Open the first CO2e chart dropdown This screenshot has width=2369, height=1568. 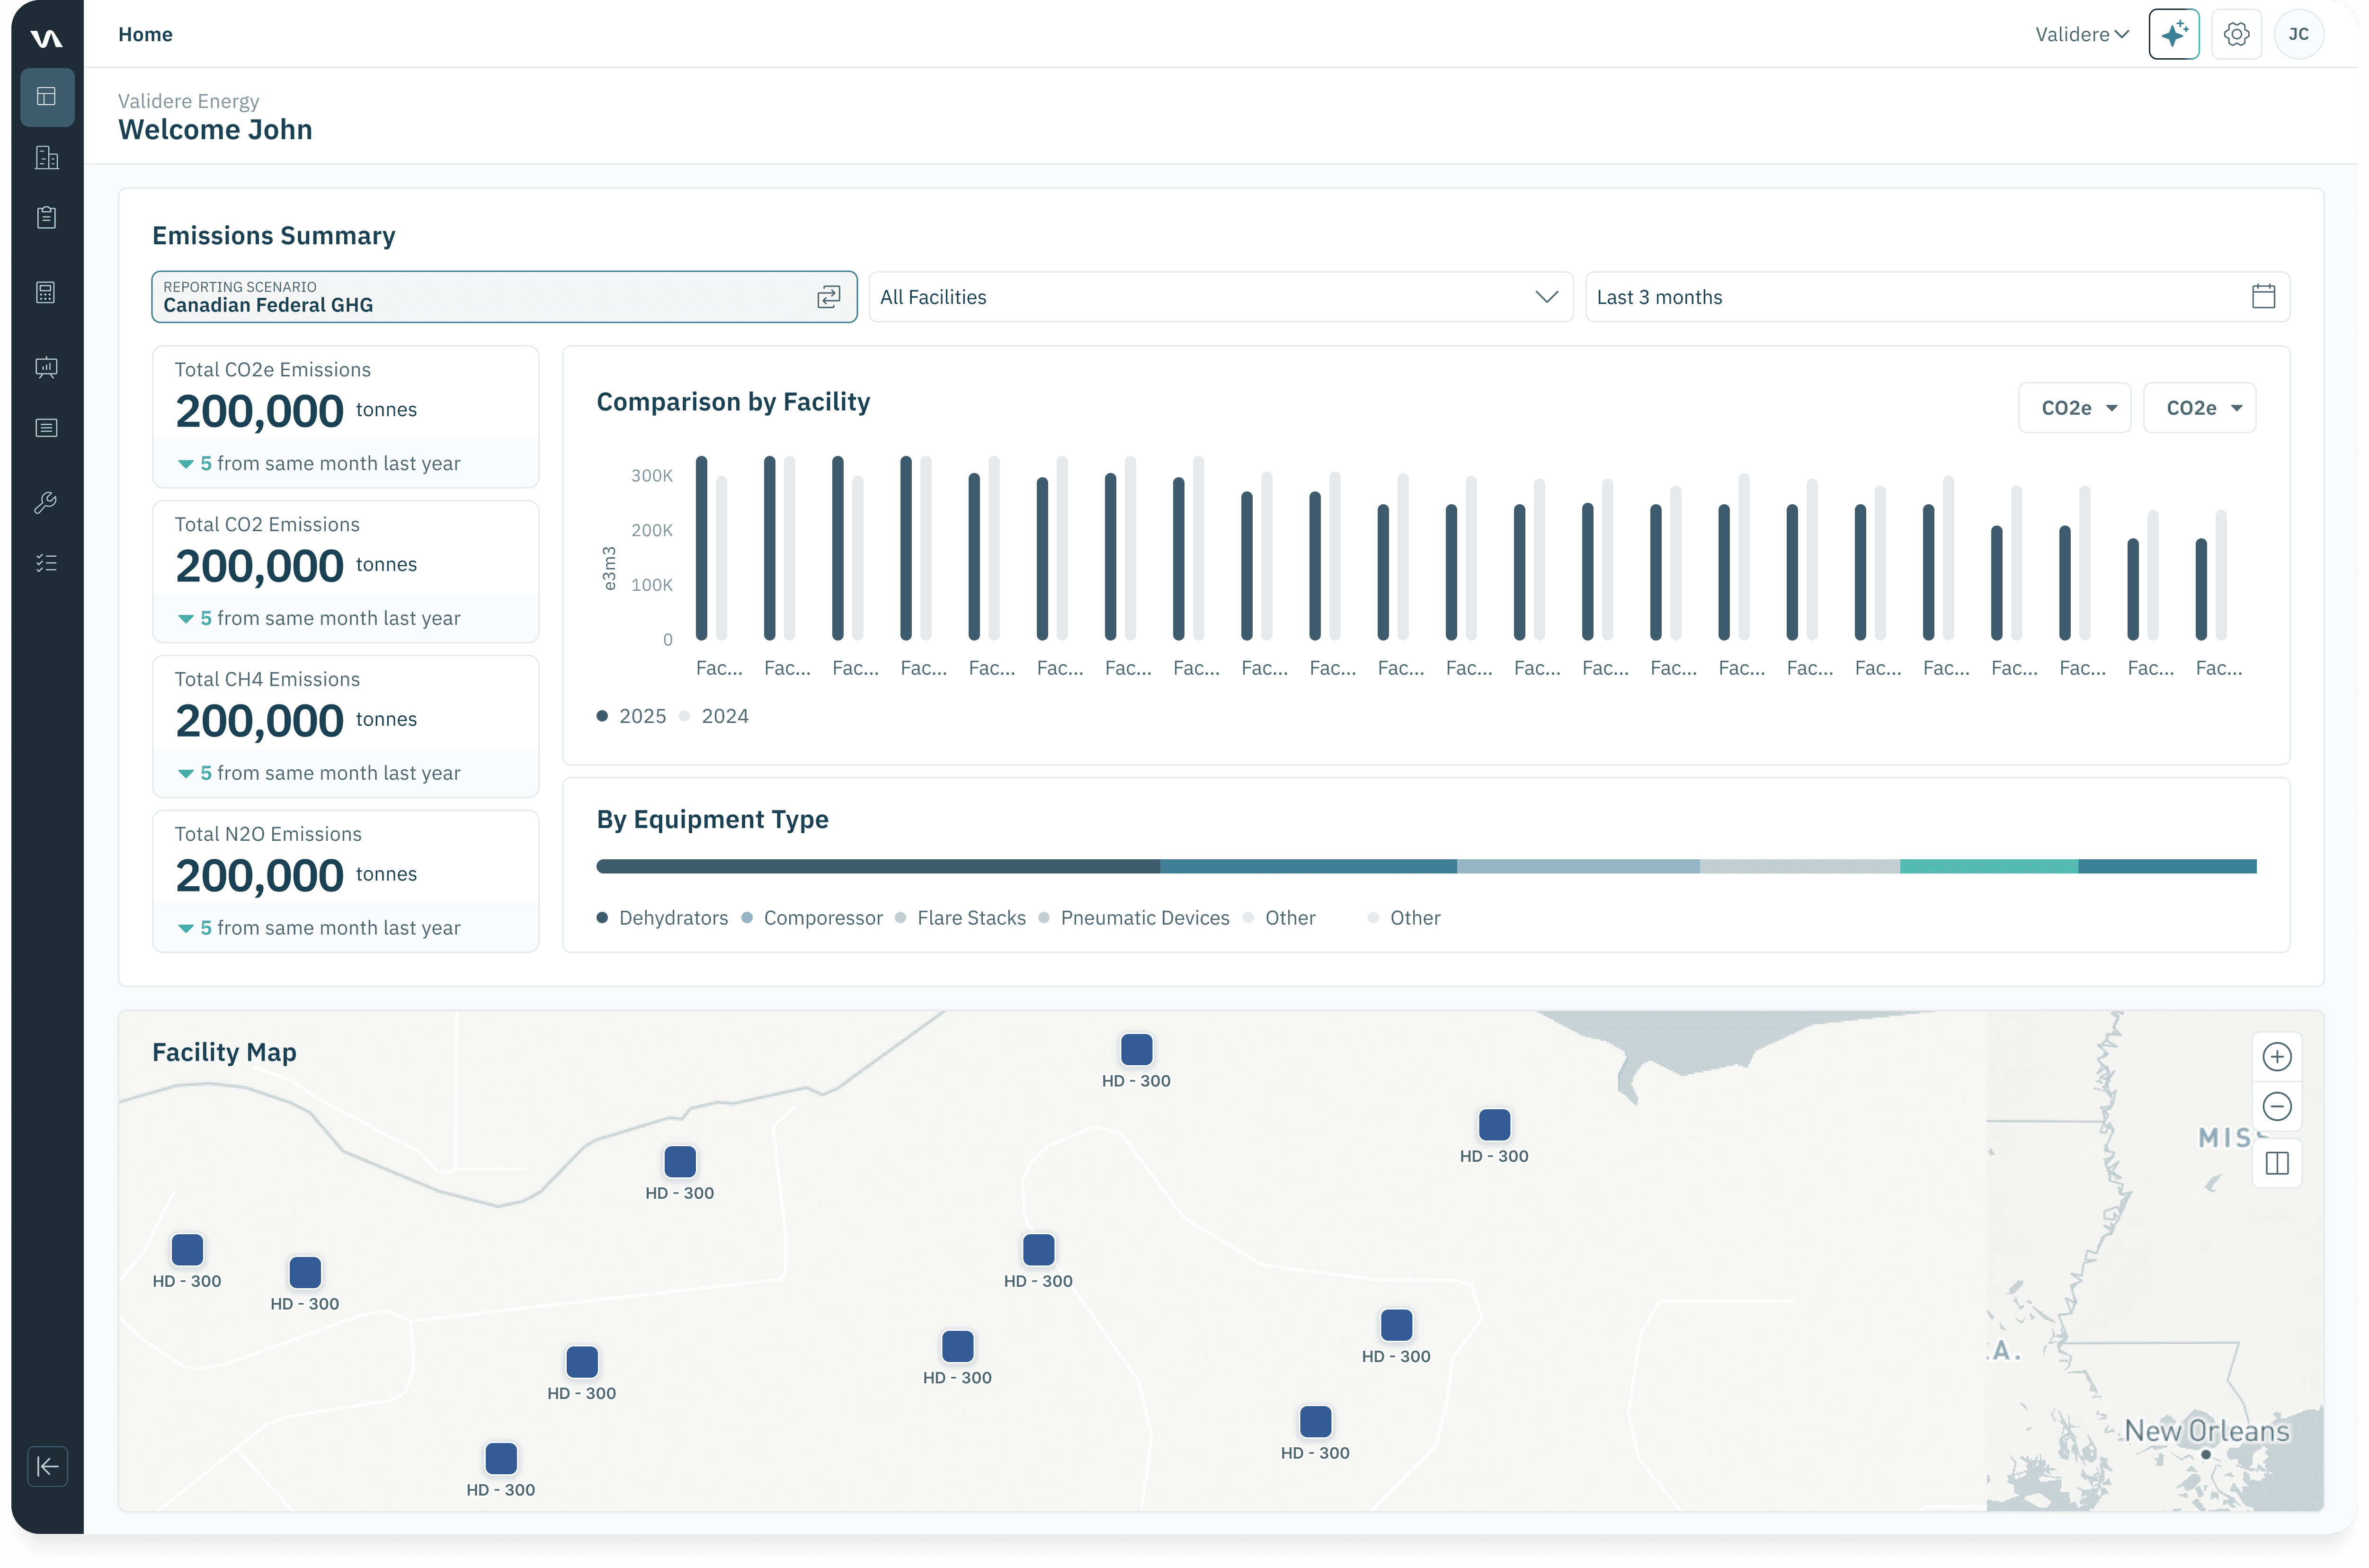tap(2074, 408)
